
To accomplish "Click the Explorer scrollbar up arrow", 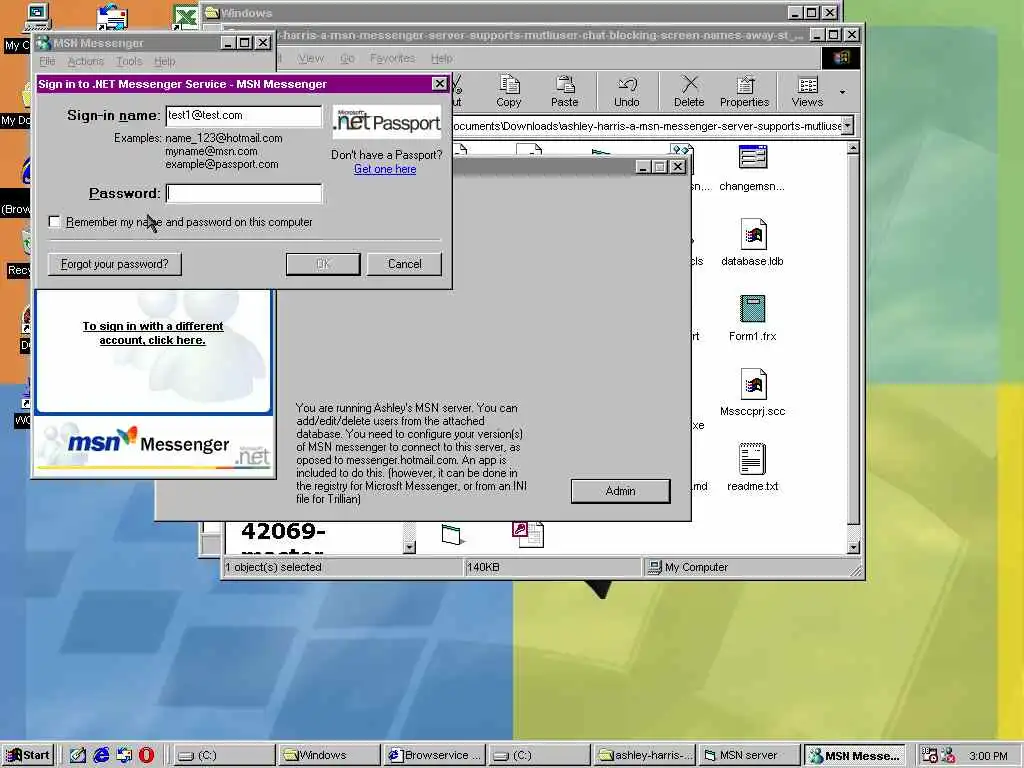I will tap(853, 148).
